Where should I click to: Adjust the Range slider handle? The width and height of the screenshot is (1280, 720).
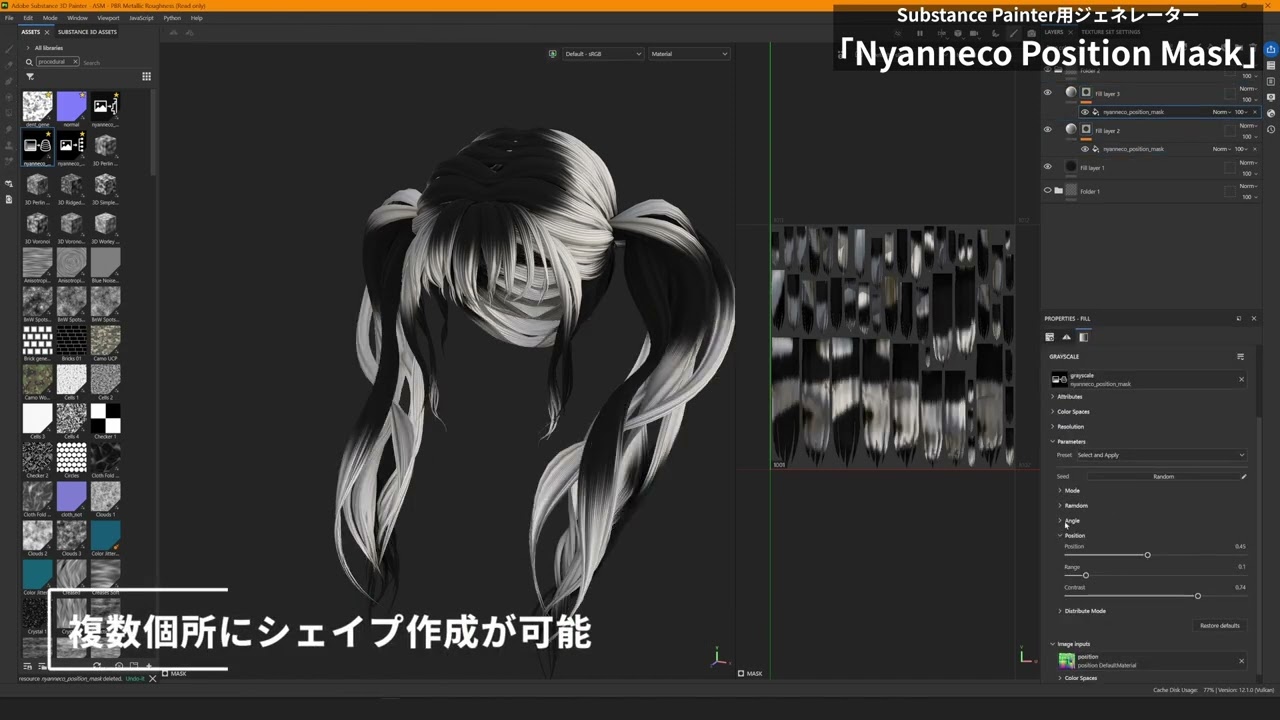point(1085,575)
